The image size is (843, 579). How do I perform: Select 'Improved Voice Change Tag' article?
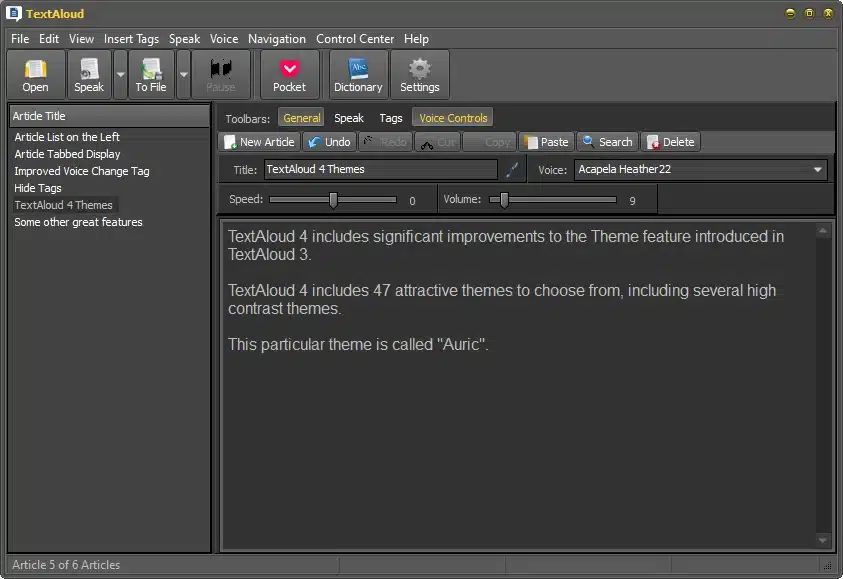click(82, 171)
